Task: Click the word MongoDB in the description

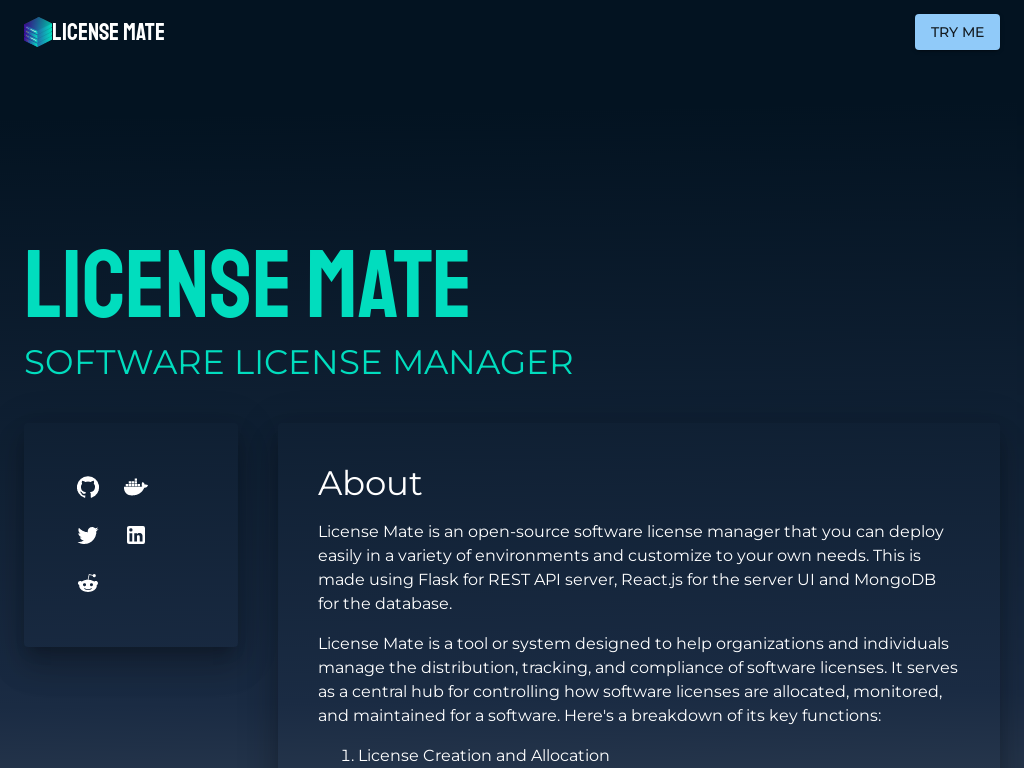Action: (894, 580)
